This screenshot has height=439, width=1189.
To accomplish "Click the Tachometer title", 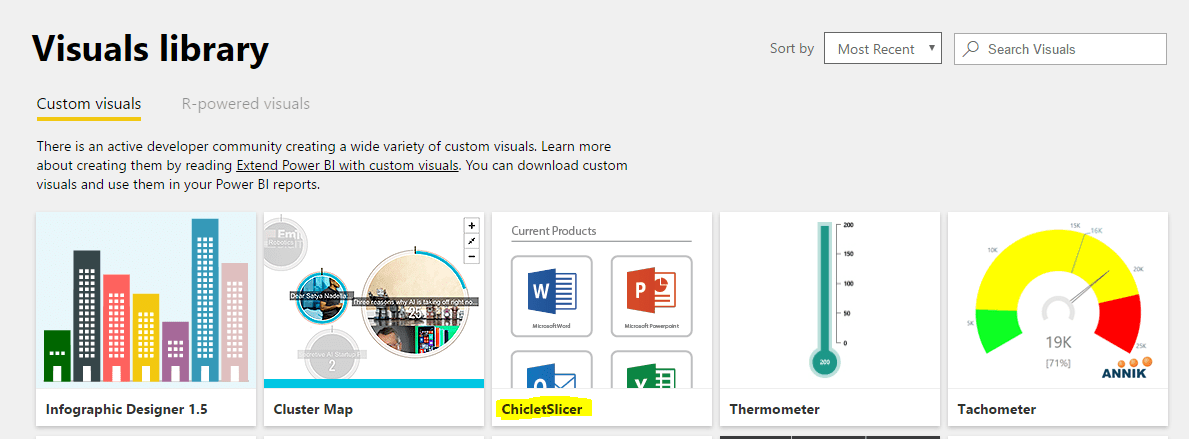I will (996, 409).
